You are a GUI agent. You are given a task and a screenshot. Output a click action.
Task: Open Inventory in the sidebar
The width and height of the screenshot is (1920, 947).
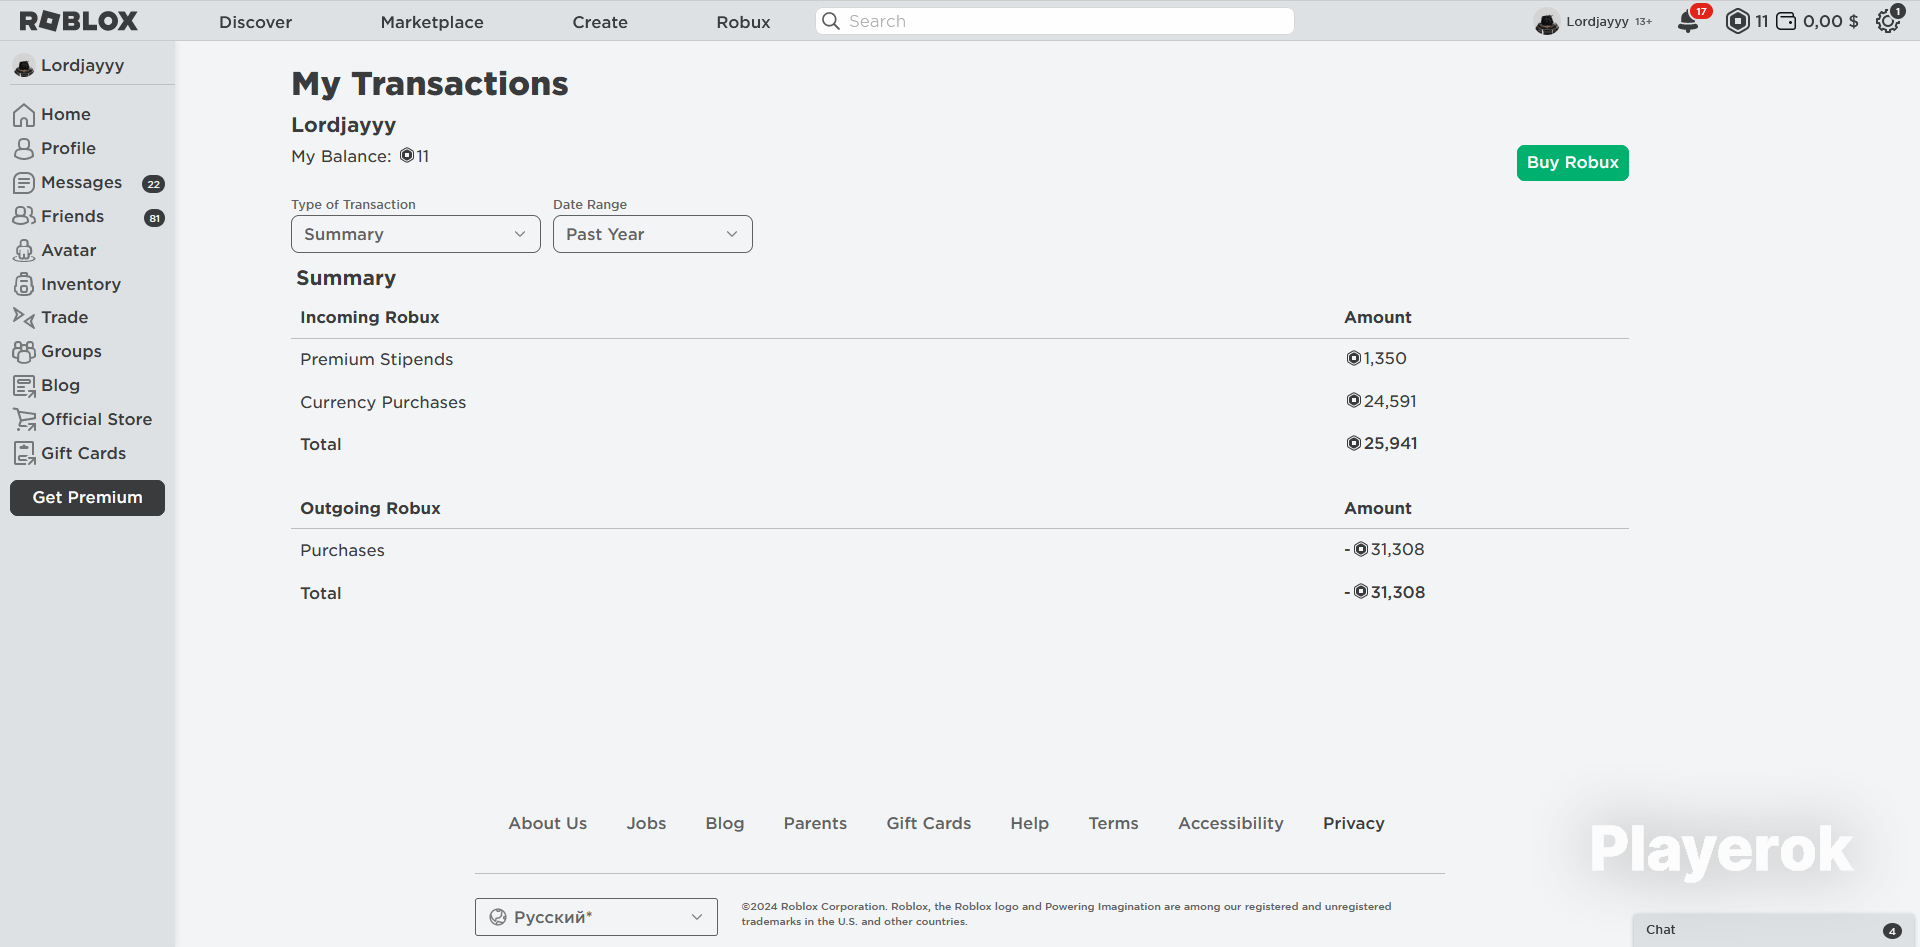[80, 284]
